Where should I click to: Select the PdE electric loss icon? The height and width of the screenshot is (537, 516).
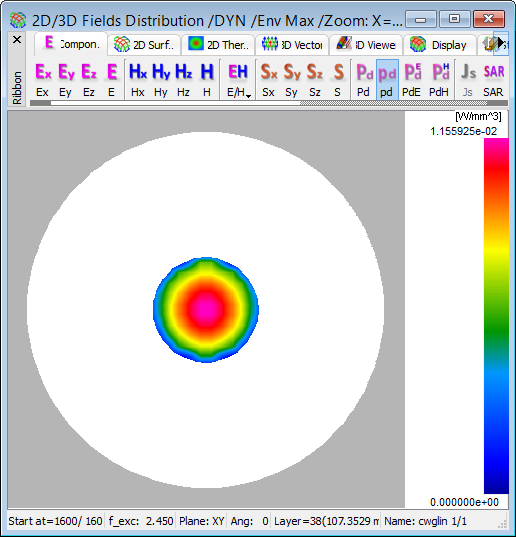412,79
